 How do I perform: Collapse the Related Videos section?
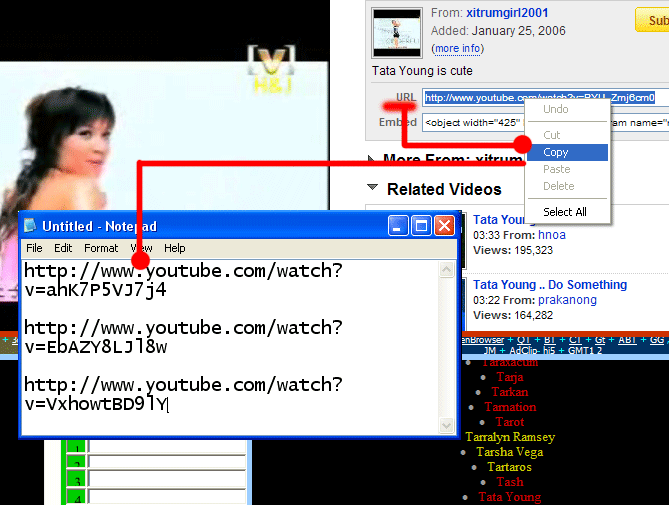coord(372,187)
